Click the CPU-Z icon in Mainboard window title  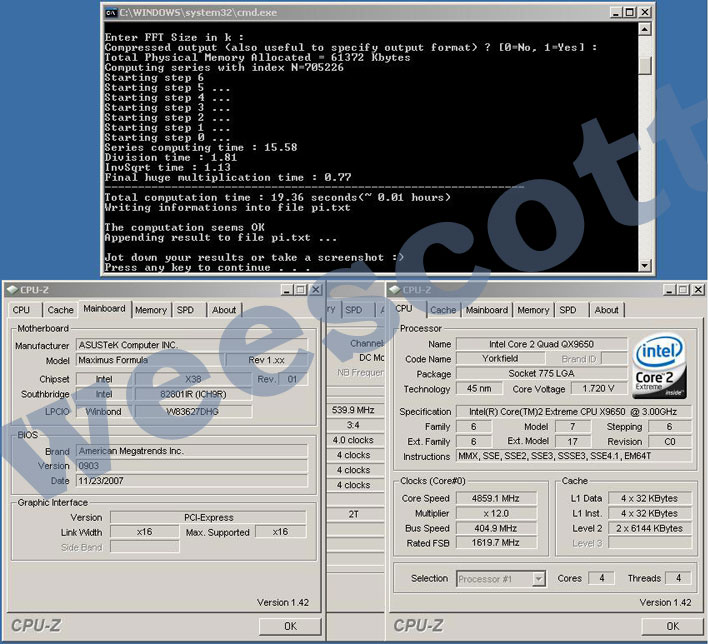(13, 289)
